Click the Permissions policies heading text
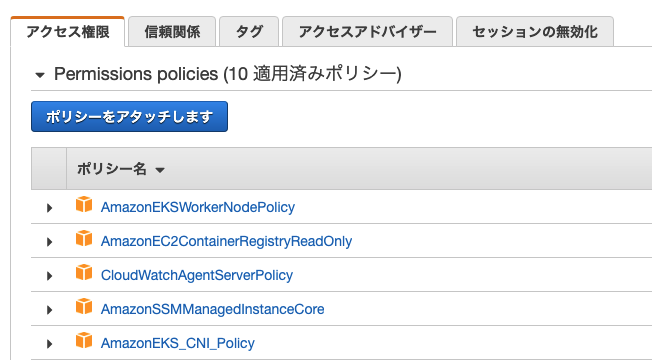The image size is (652, 360). point(227,74)
